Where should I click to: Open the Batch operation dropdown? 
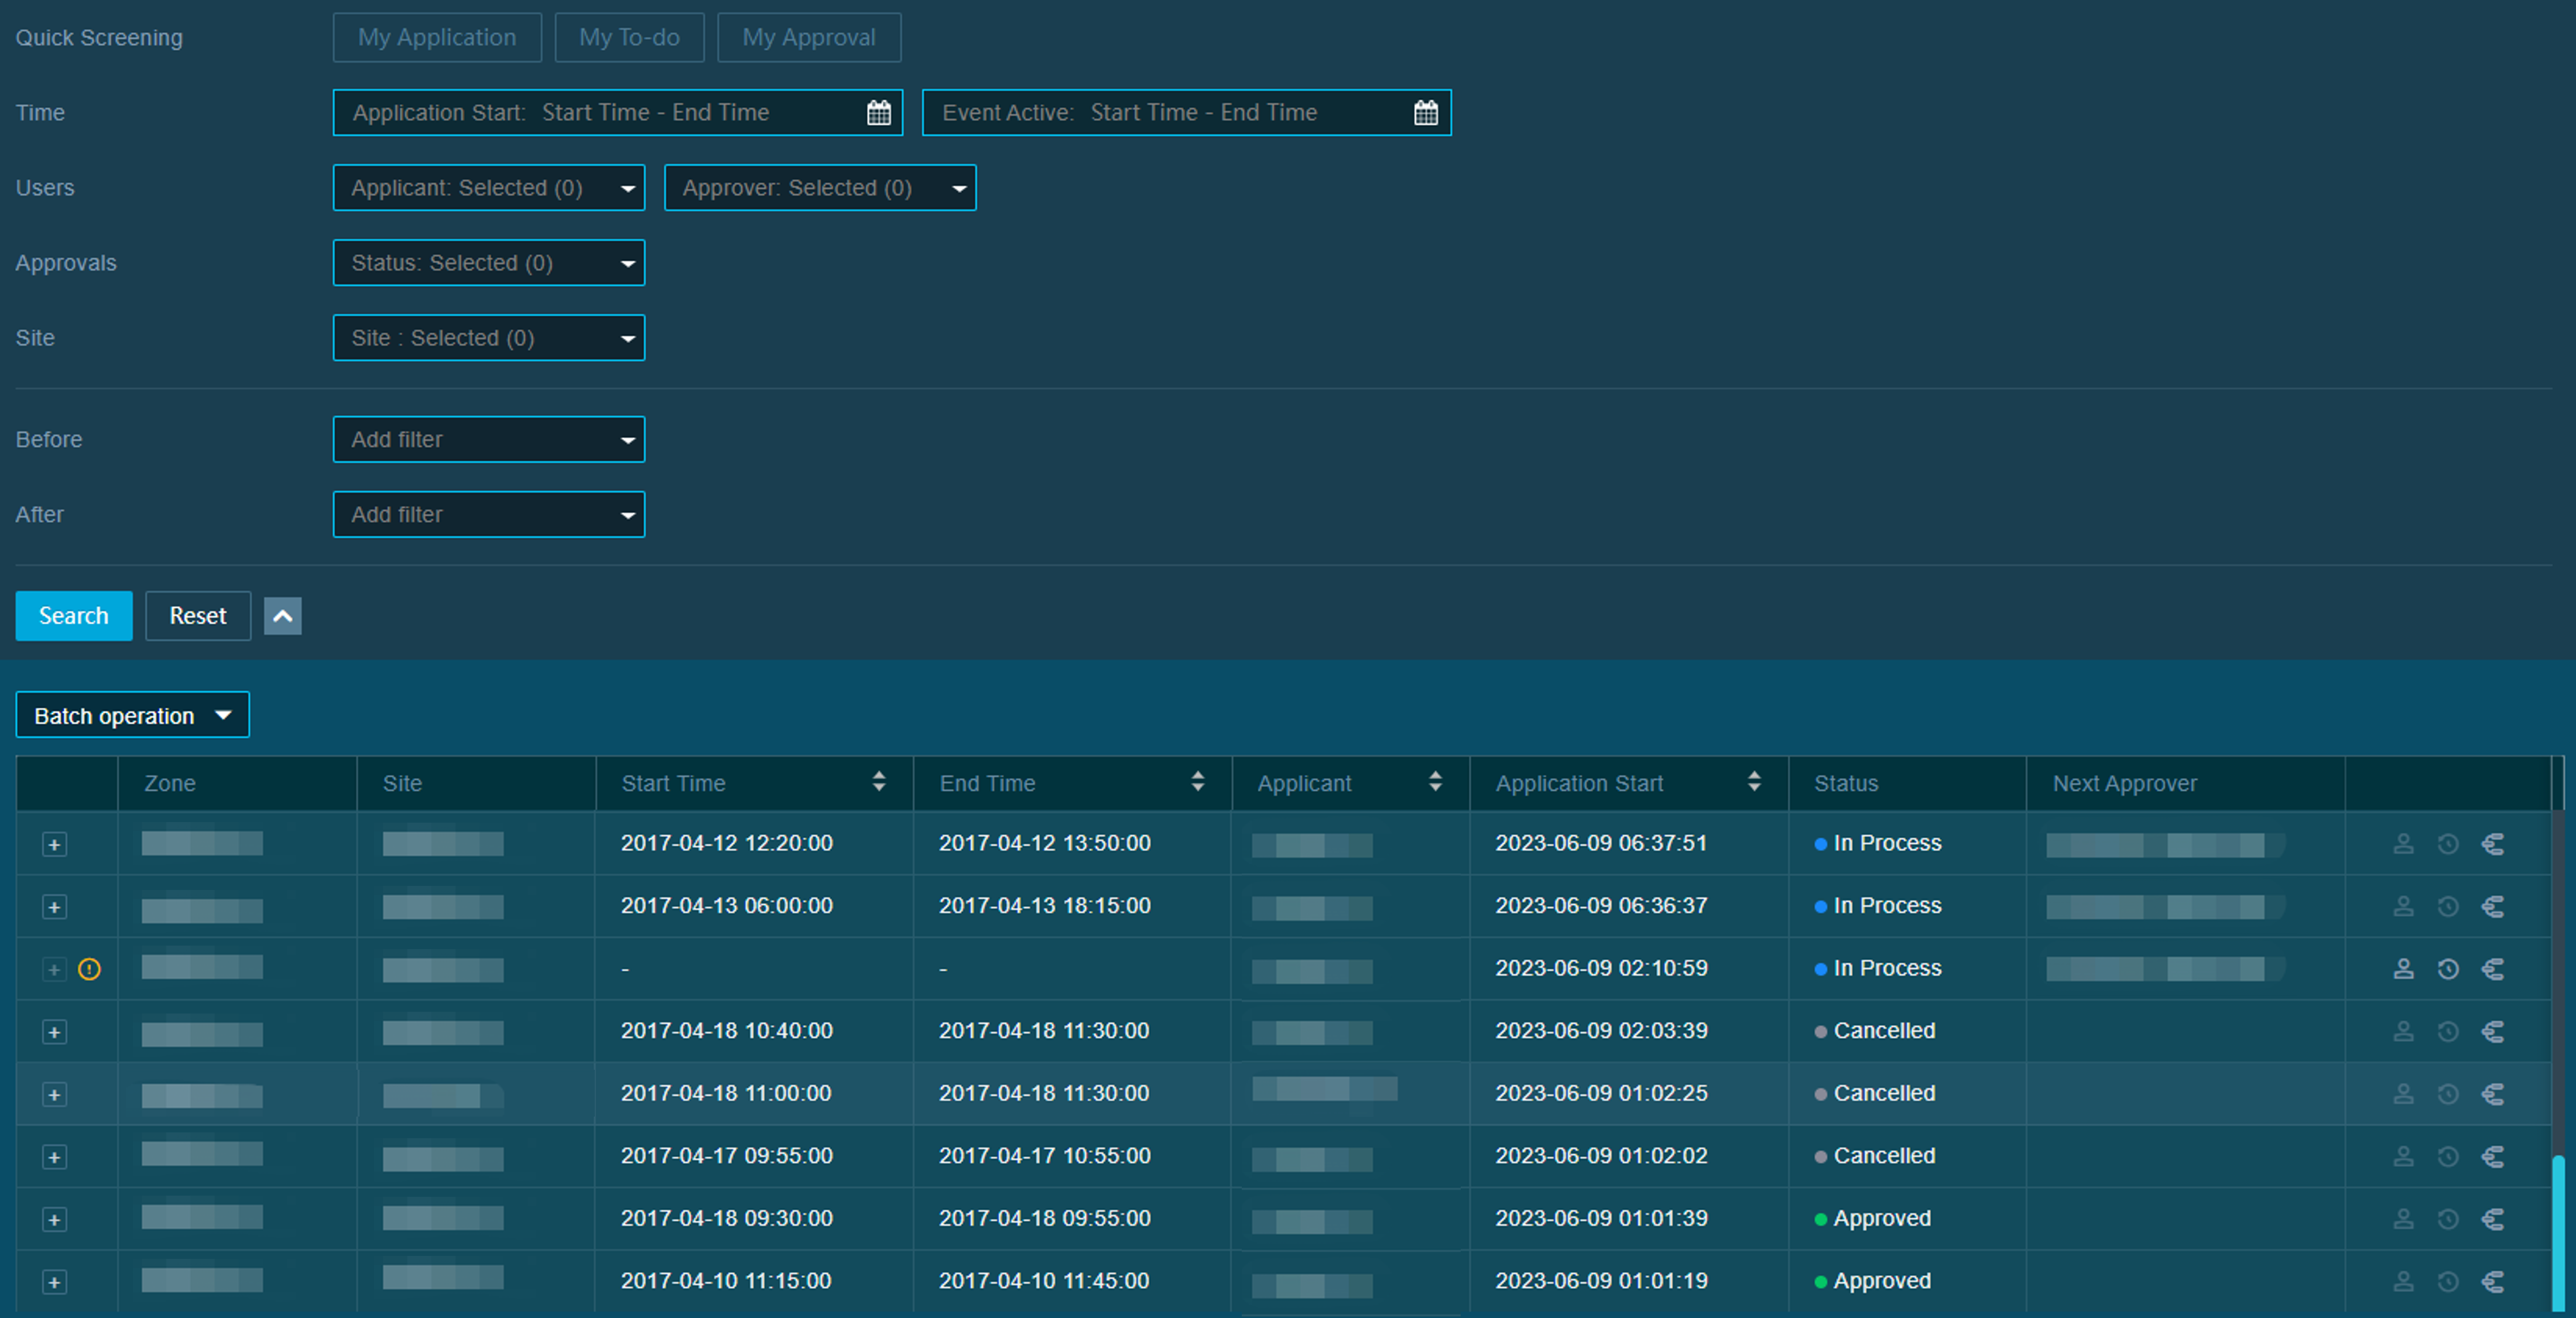pos(133,716)
